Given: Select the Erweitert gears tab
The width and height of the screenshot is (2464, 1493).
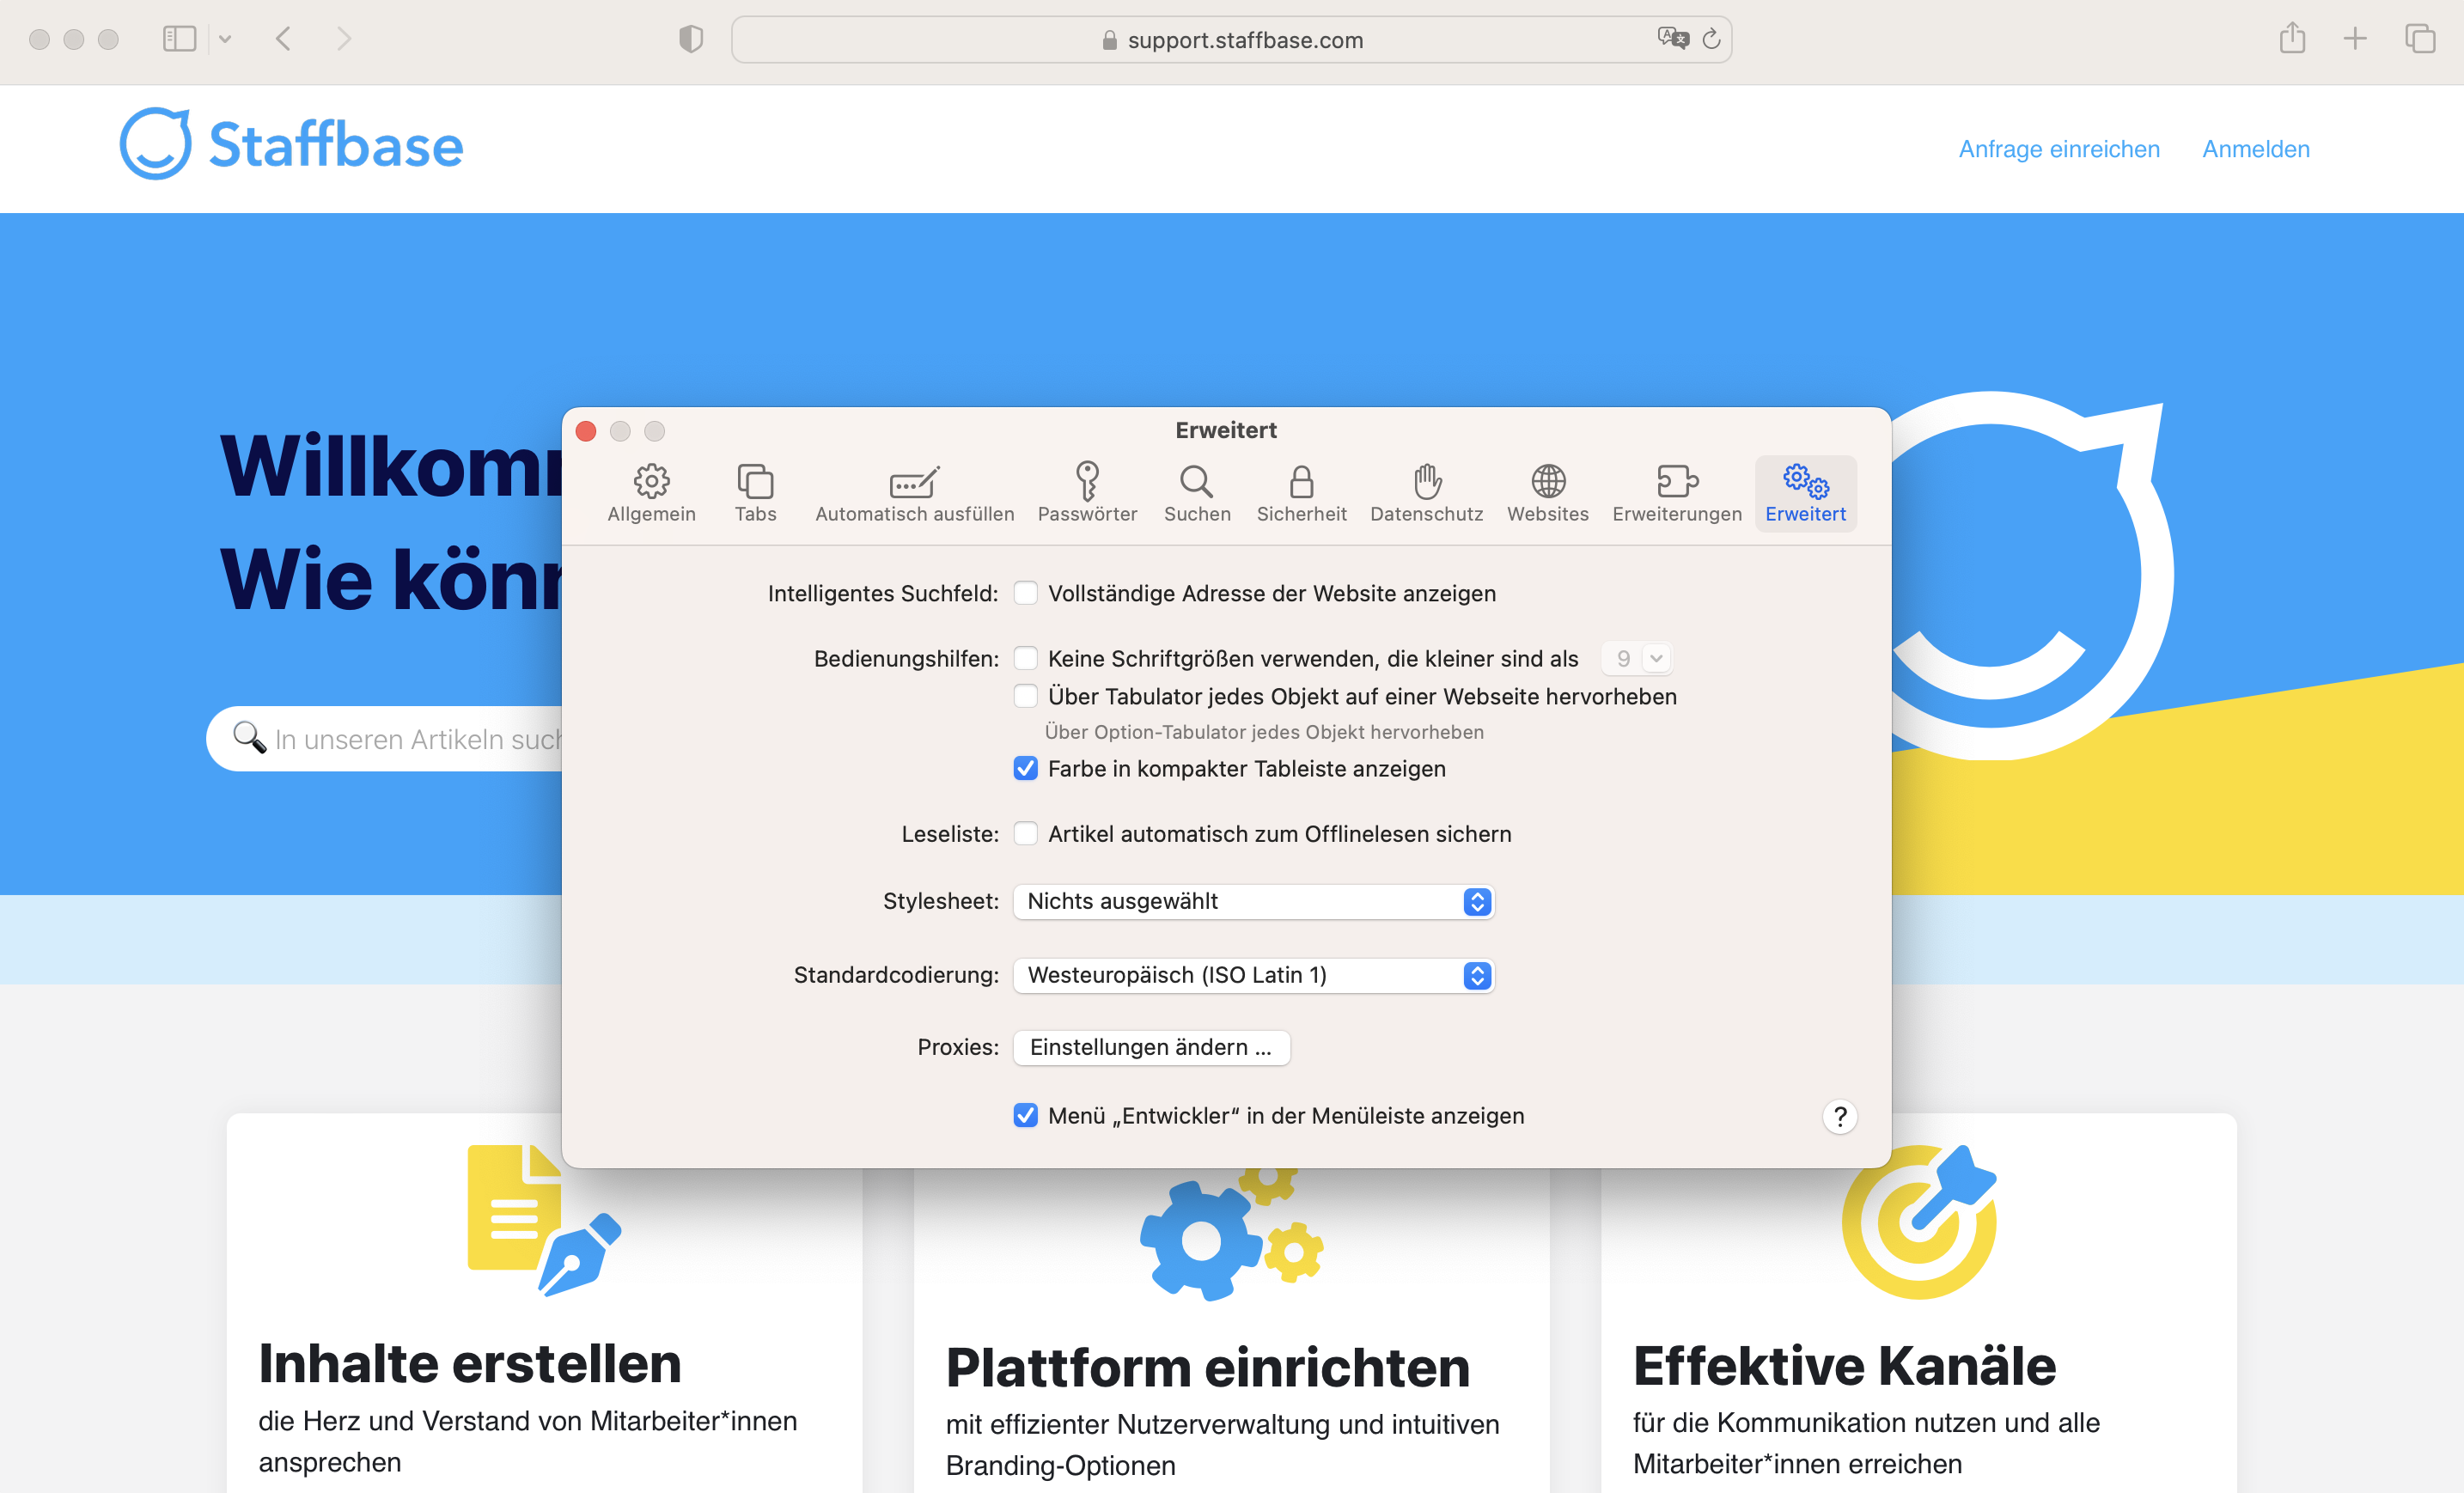Looking at the screenshot, I should [x=1805, y=493].
